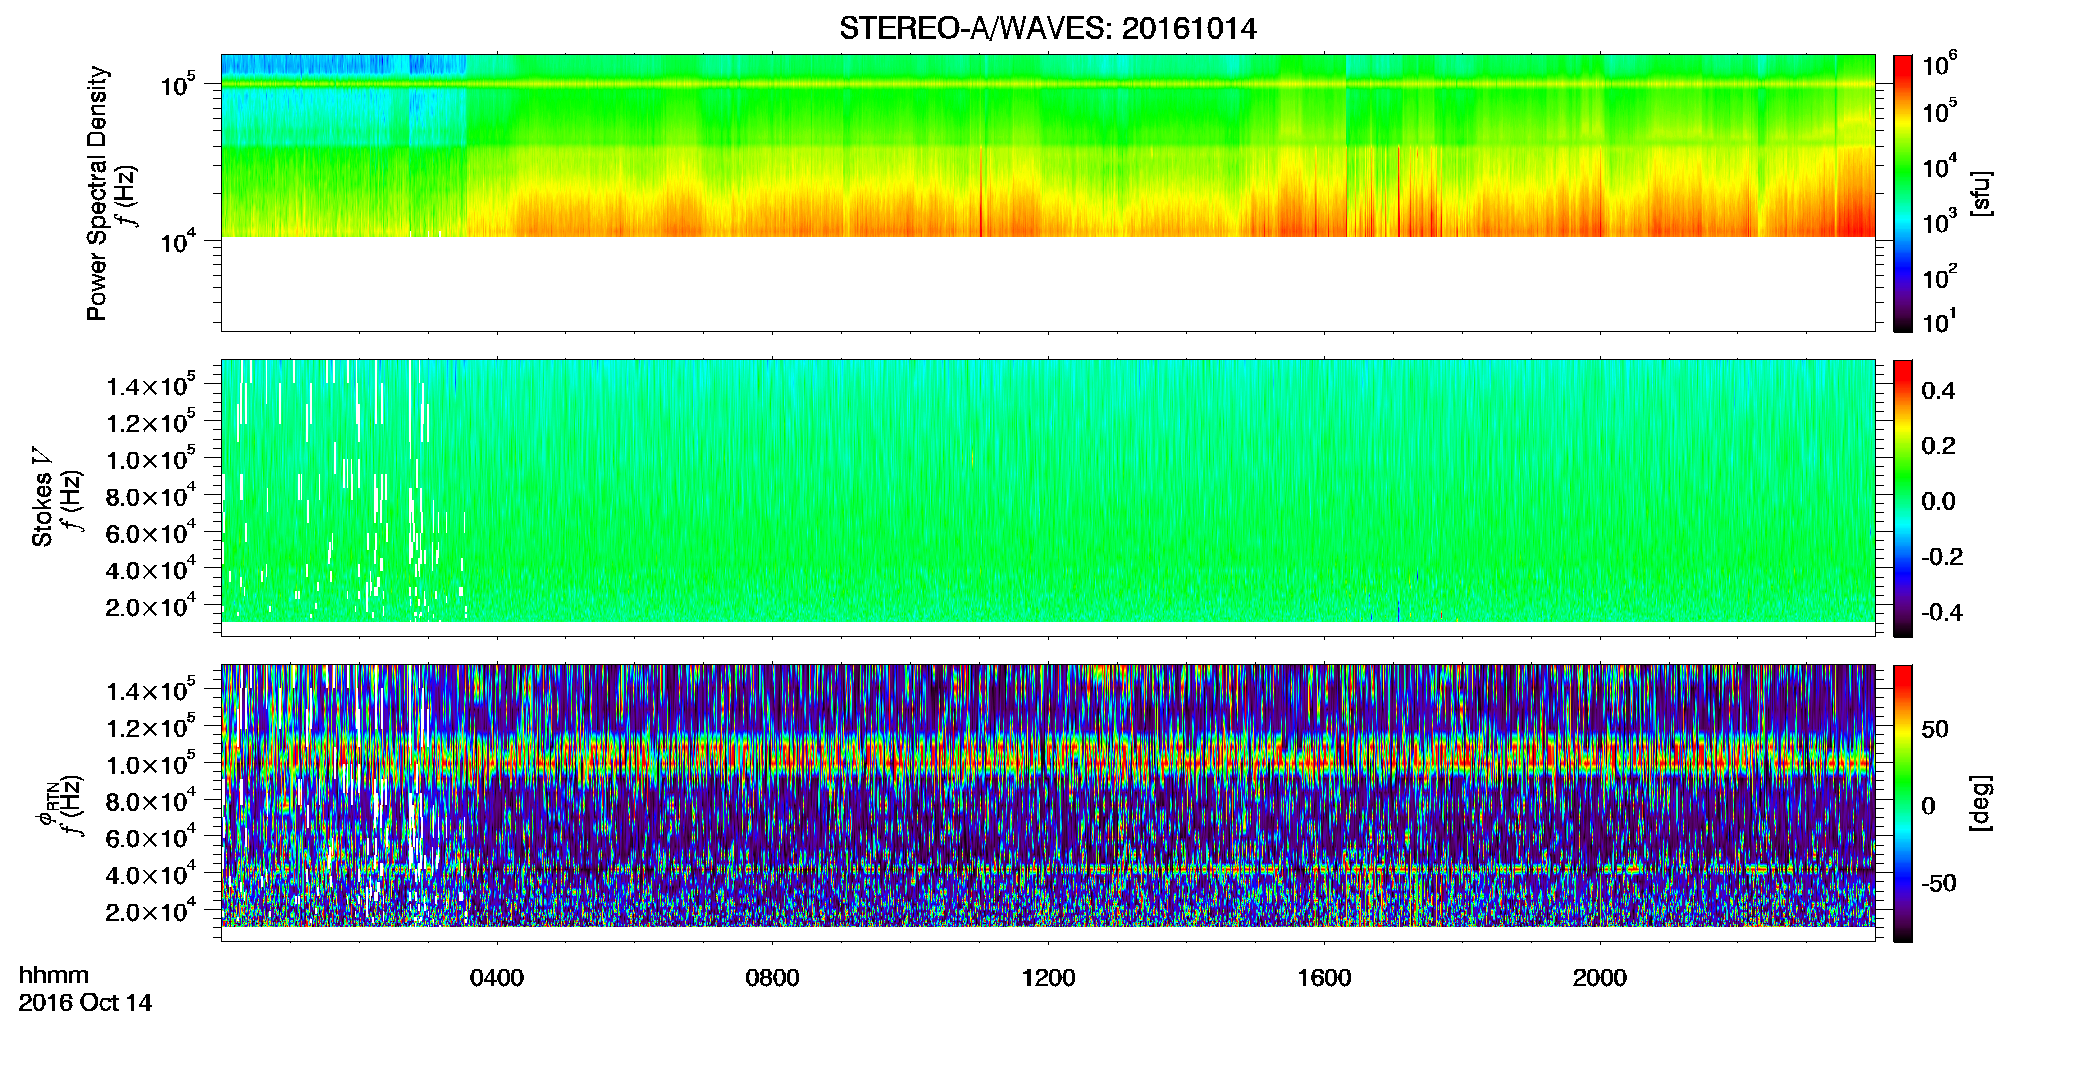This screenshot has height=1080, width=2096.
Task: Click the [sfu] colorbar unit label
Action: pos(1981,193)
